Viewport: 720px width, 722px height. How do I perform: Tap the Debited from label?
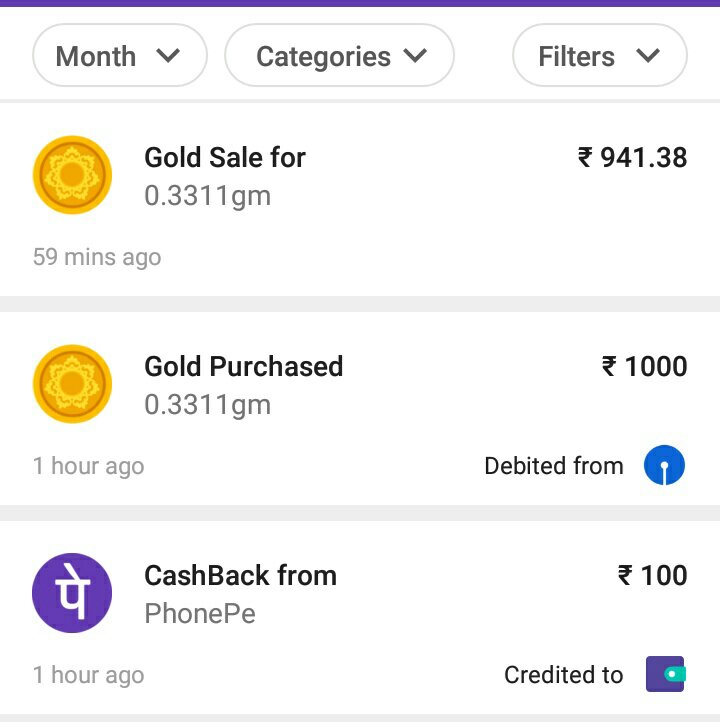tap(553, 466)
